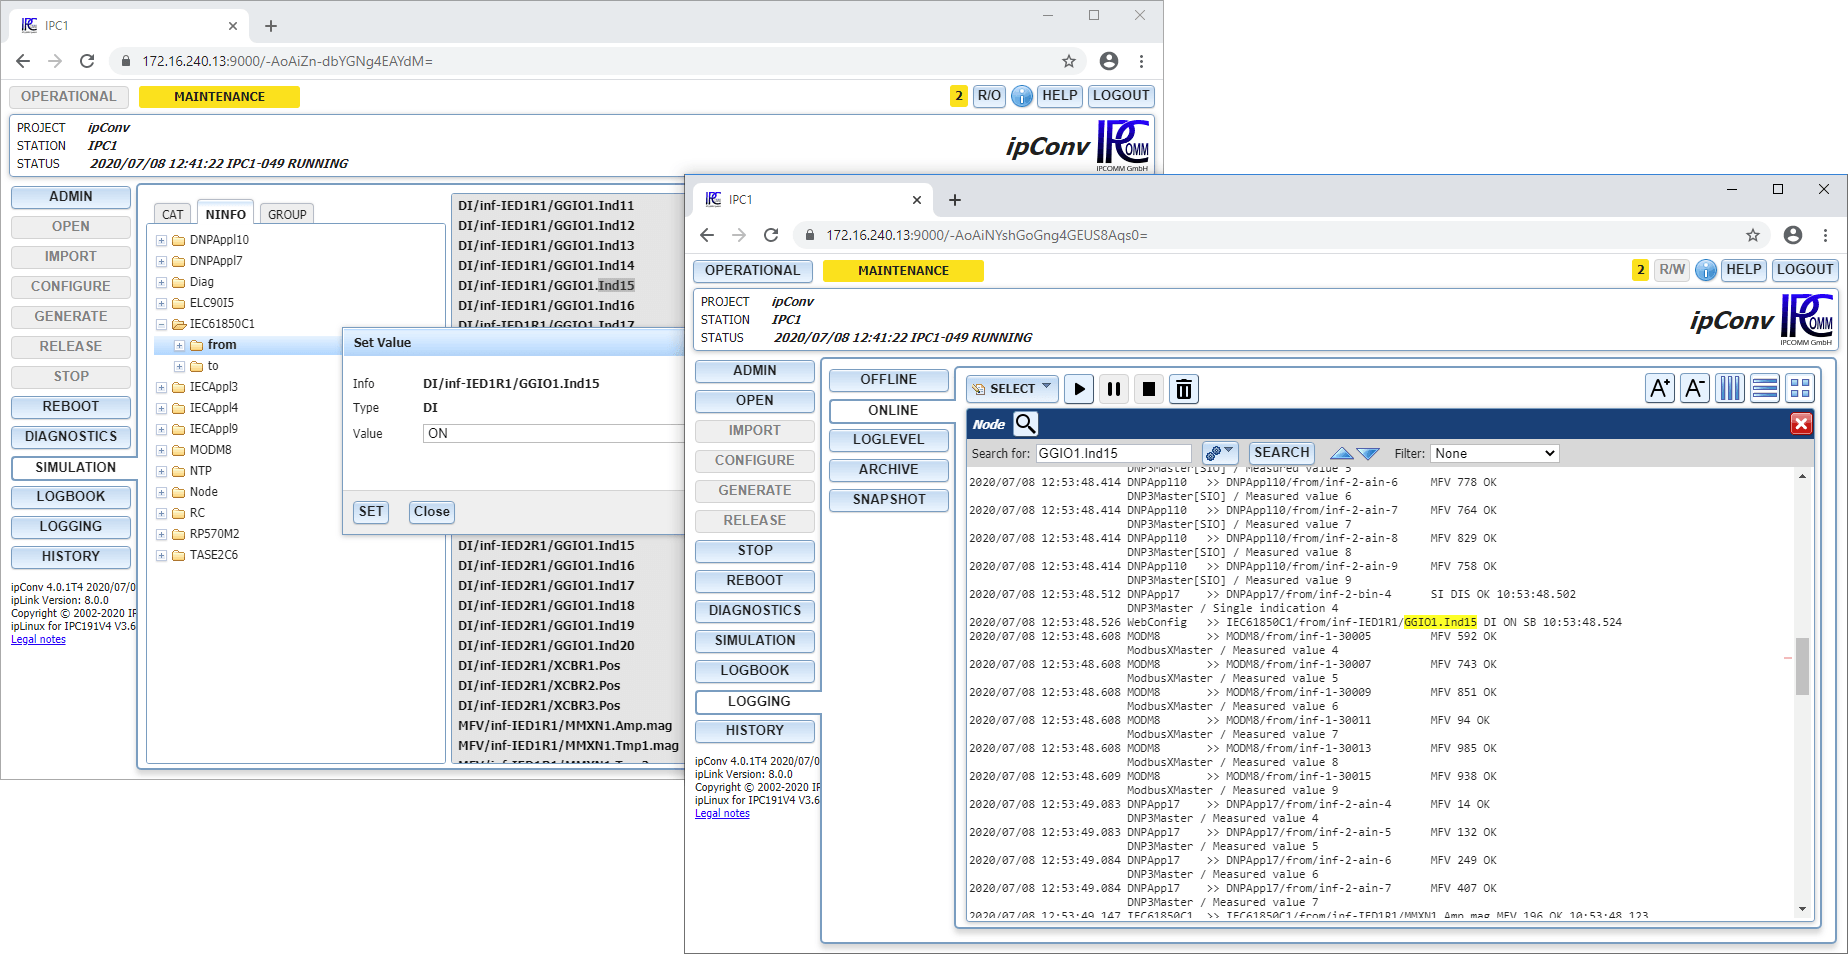Image resolution: width=1848 pixels, height=954 pixels.
Task: Click the yellow 2 indicator in front window
Action: (1640, 270)
